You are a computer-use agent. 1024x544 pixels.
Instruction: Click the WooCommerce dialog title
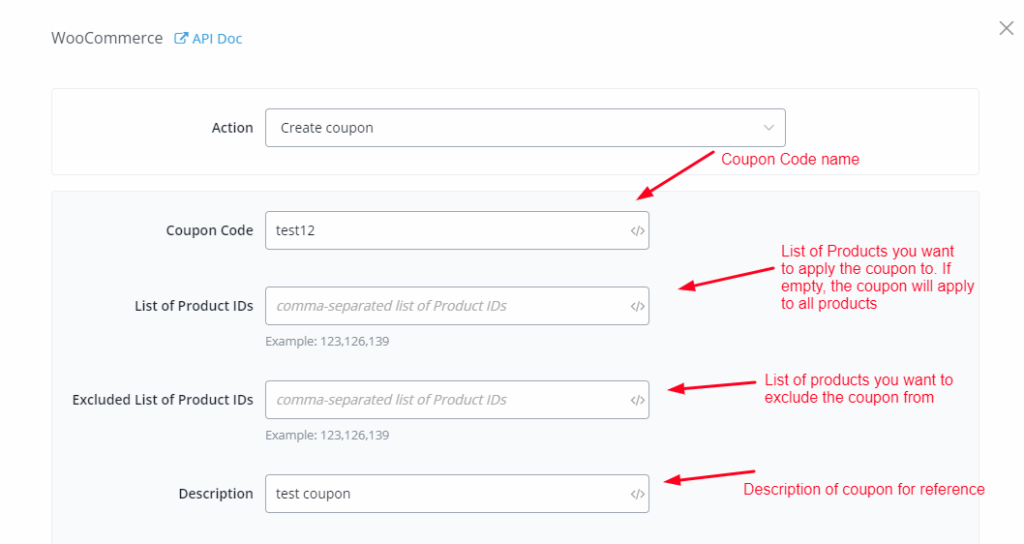(107, 39)
